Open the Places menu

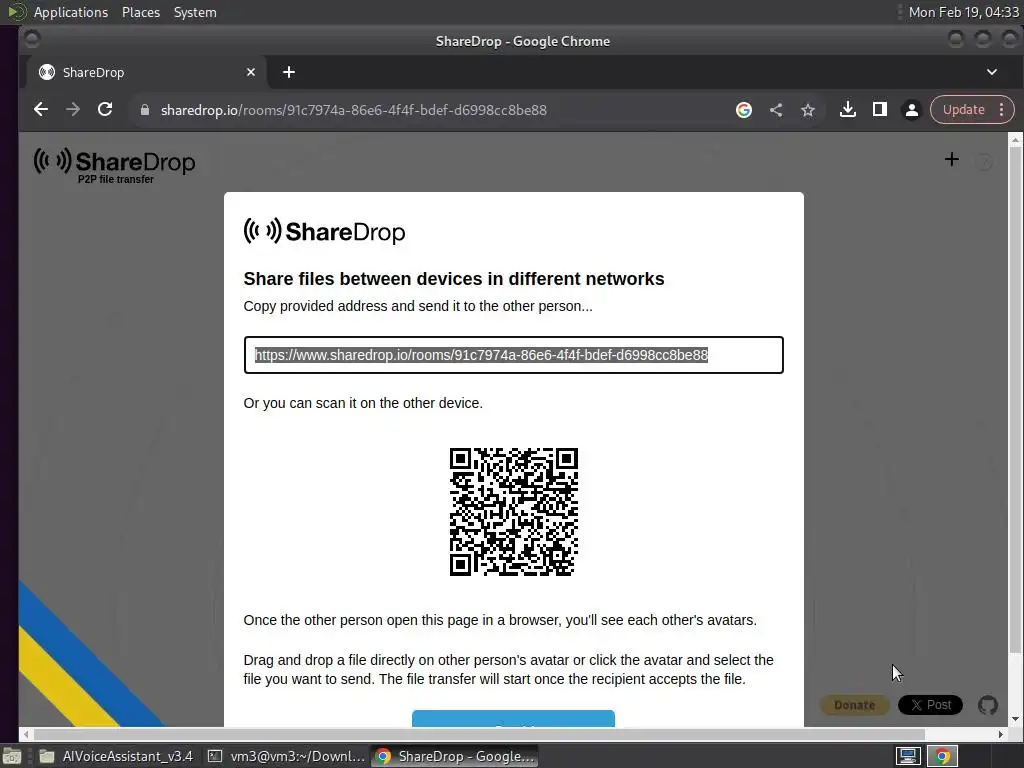[x=140, y=12]
